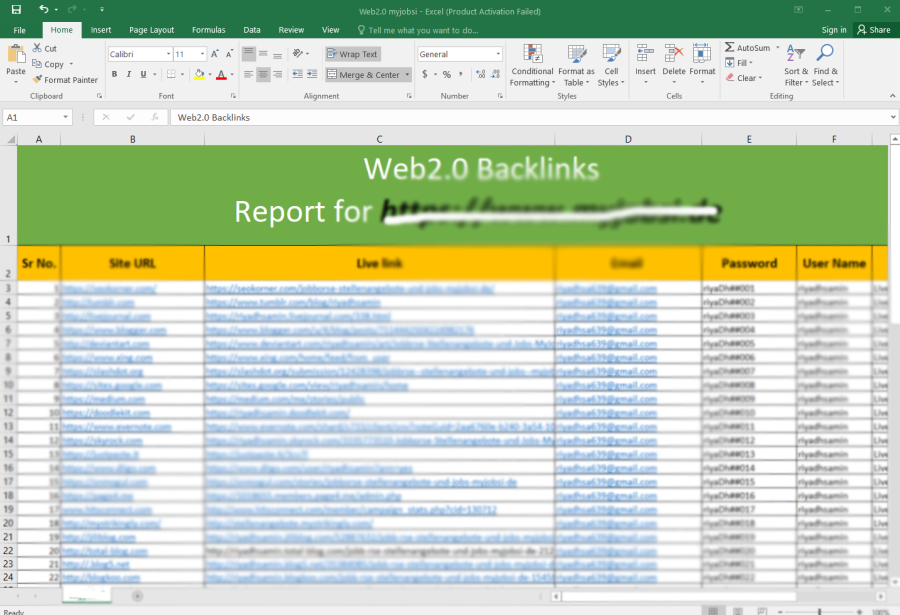Toggle middle align
The image size is (900, 615).
(263, 54)
